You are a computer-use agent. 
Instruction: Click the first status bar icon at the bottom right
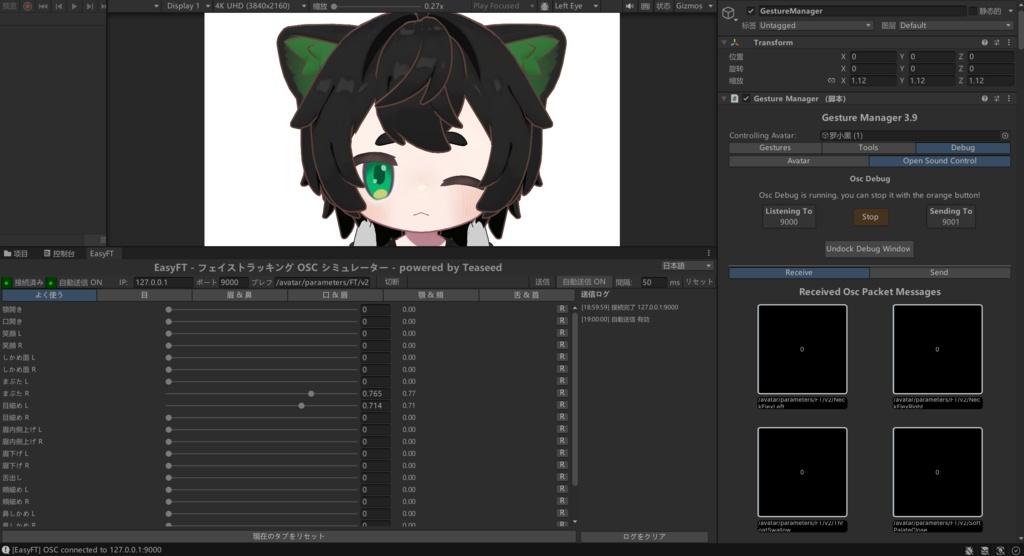click(x=970, y=550)
